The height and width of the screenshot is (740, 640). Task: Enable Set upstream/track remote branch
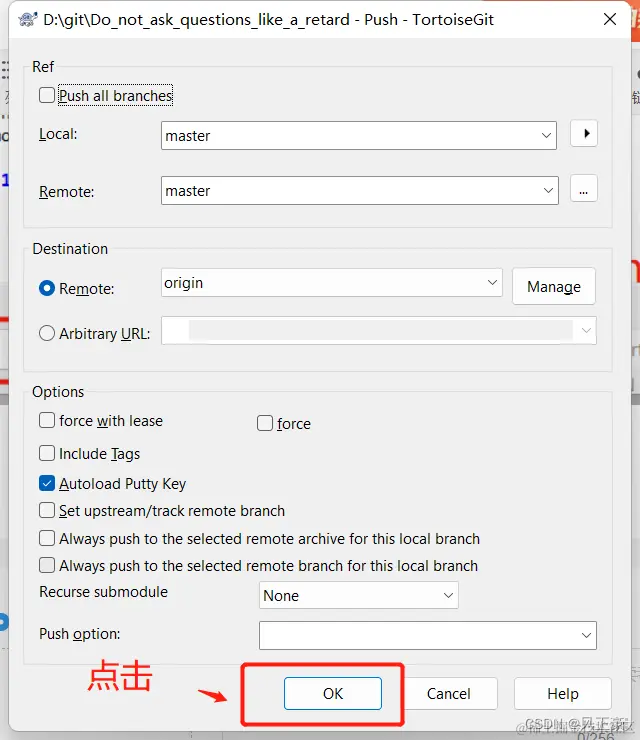coord(47,510)
